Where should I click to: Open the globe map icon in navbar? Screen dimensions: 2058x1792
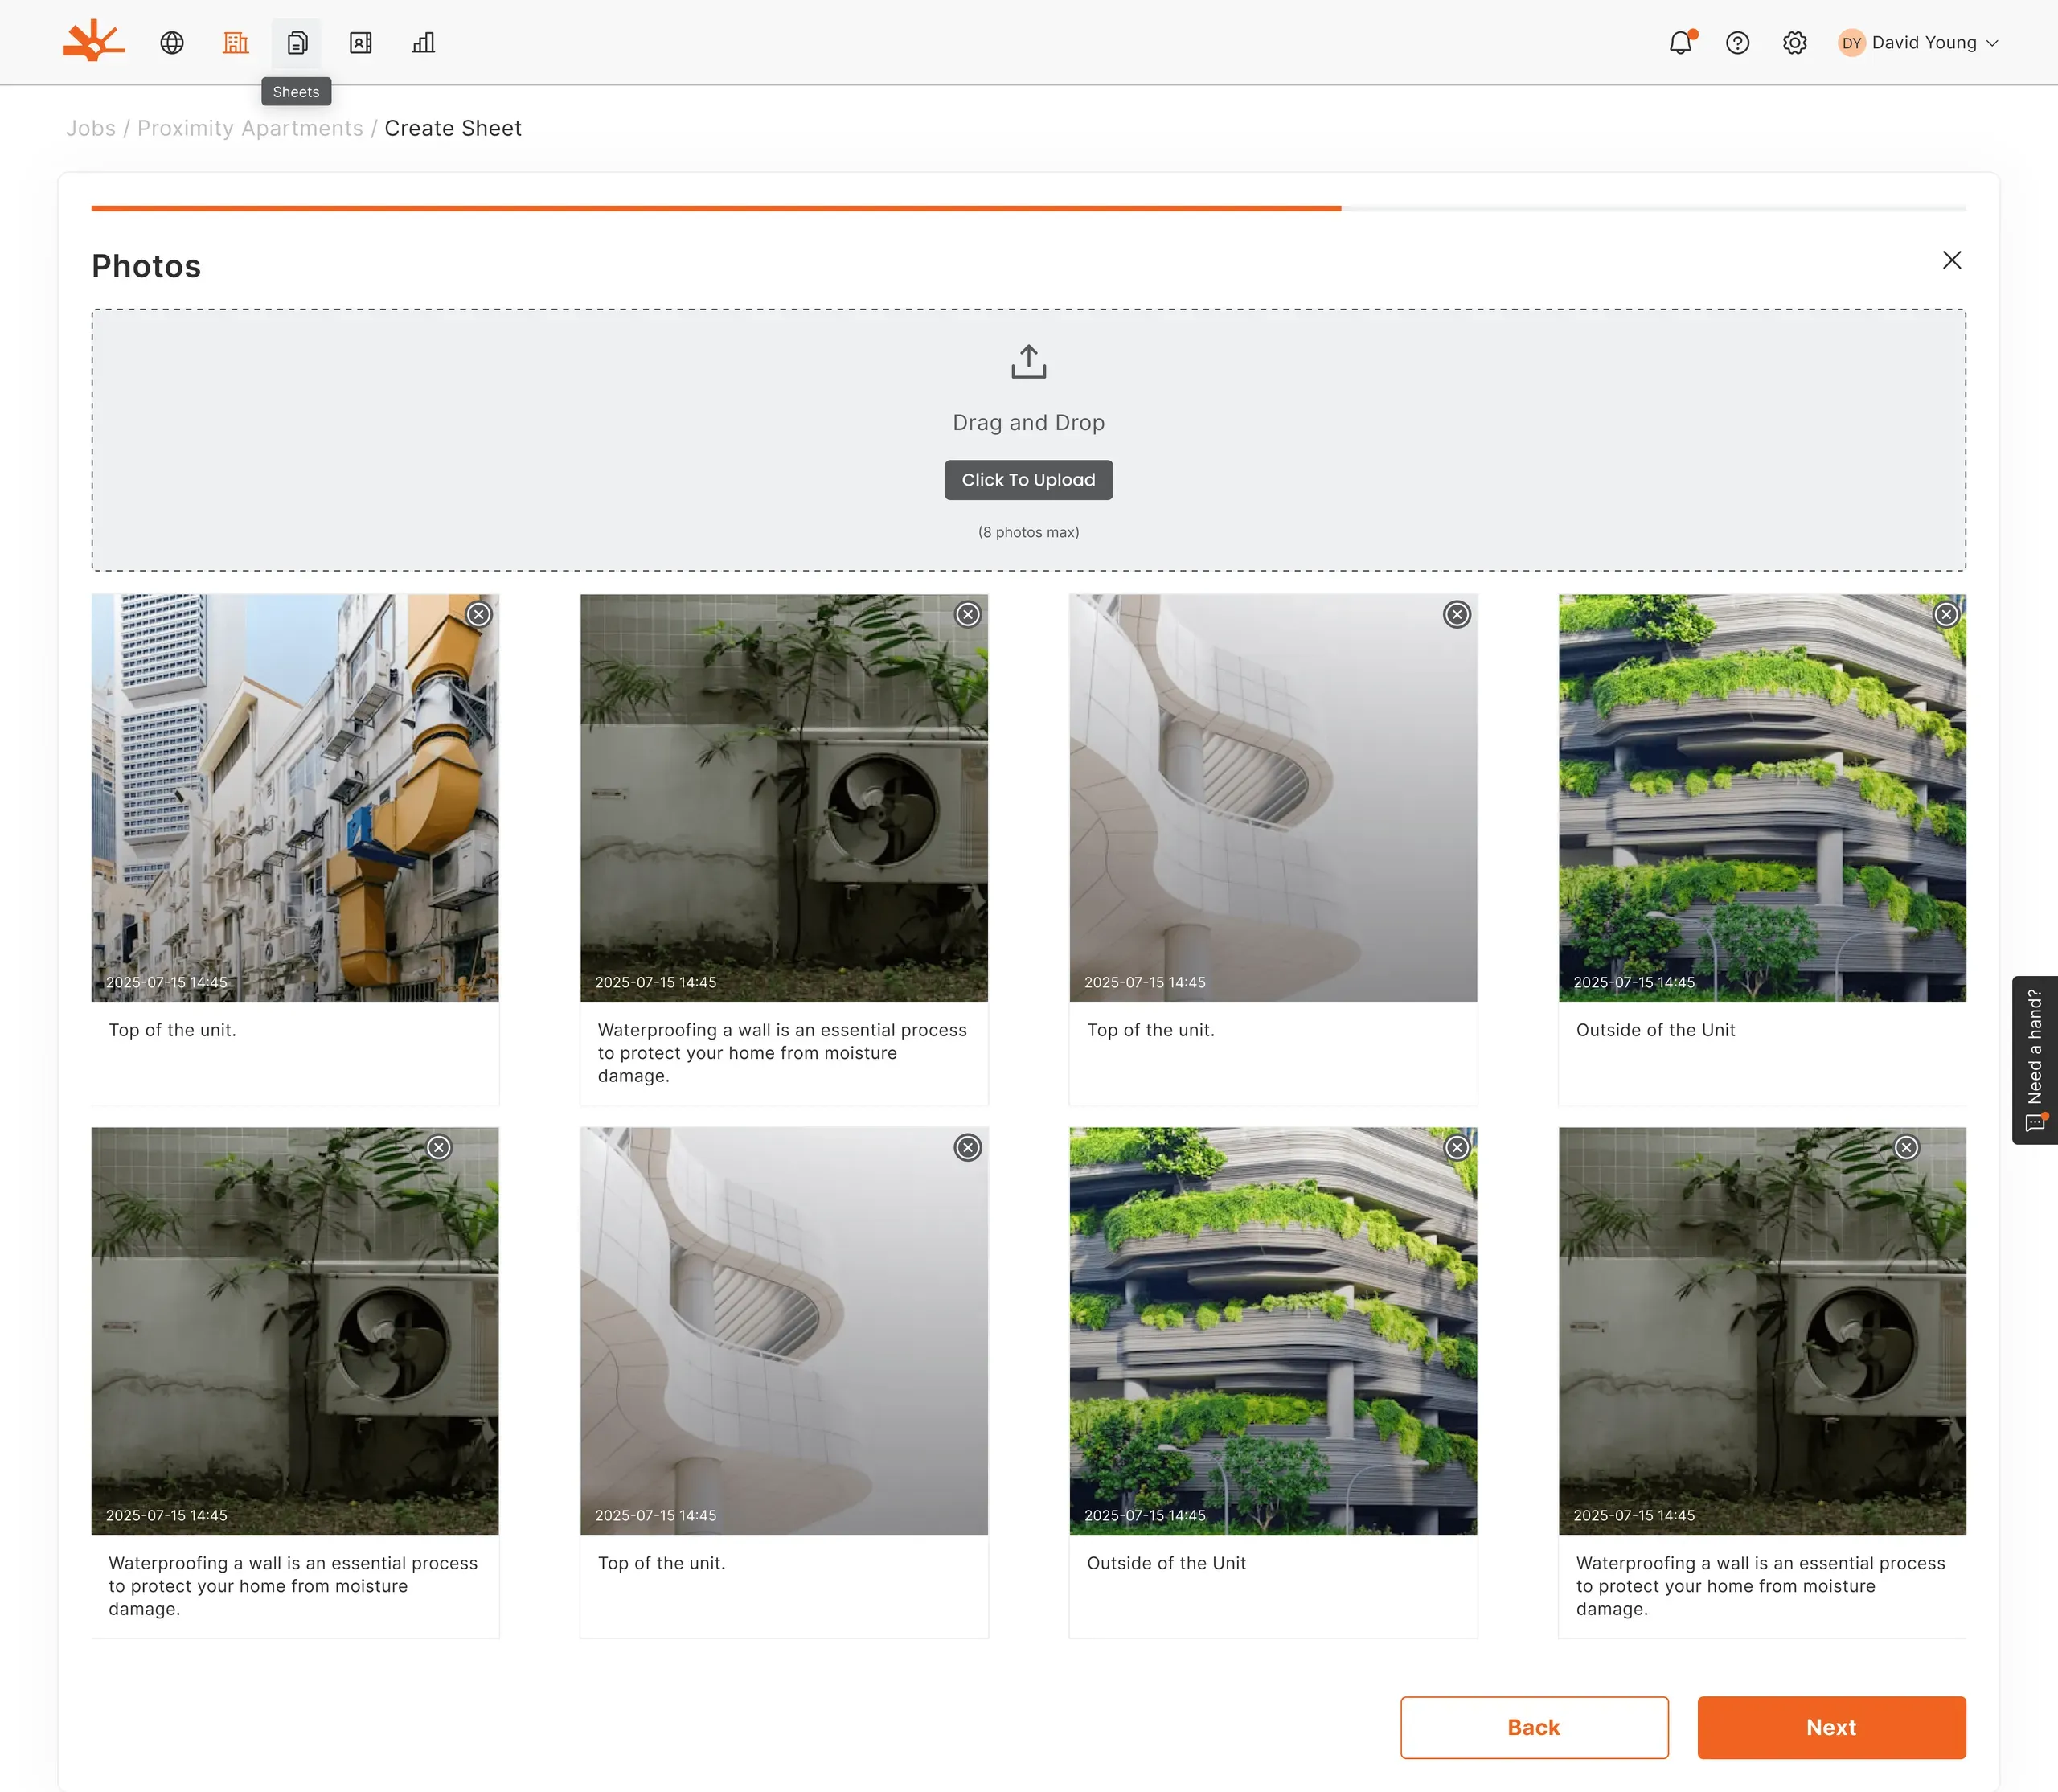coord(172,43)
